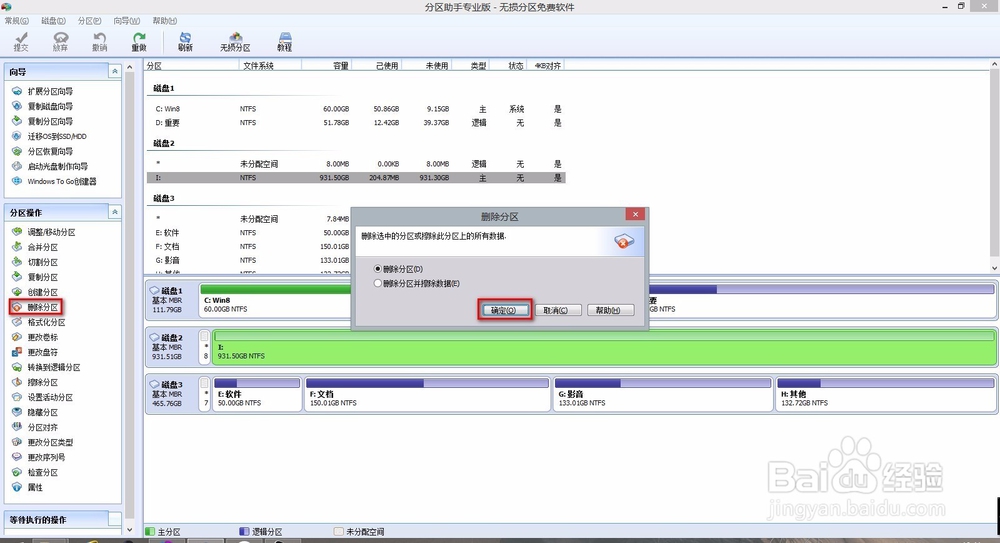Open the 常规(G) menu
This screenshot has width=1000, height=543.
[x=17, y=21]
